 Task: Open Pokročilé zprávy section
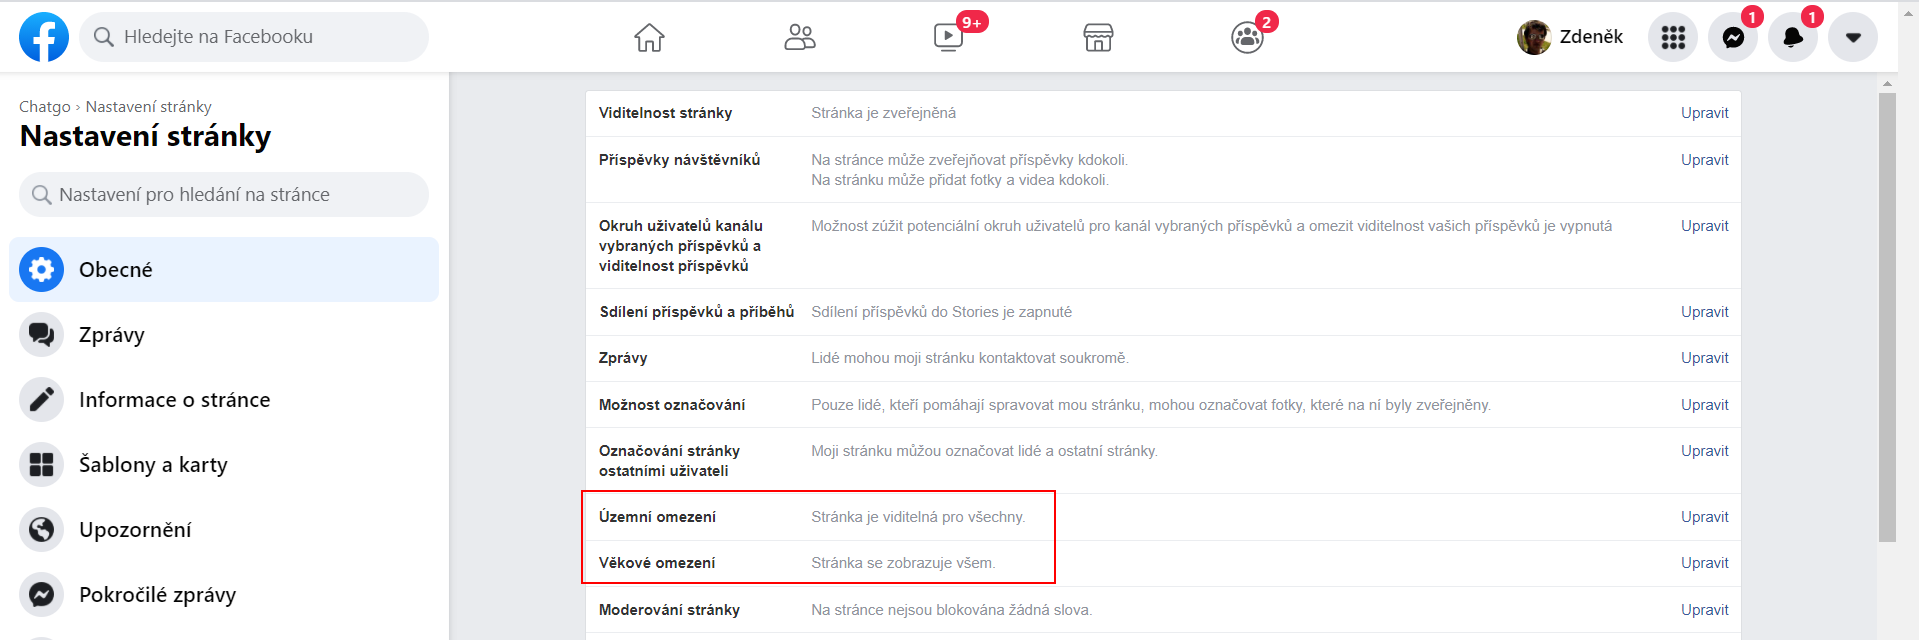[224, 595]
